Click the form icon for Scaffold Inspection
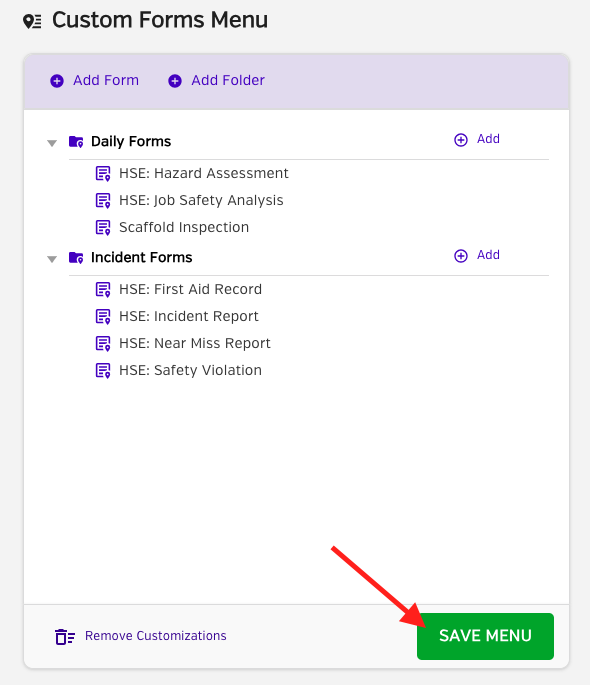Viewport: 590px width, 685px height. pyautogui.click(x=103, y=228)
